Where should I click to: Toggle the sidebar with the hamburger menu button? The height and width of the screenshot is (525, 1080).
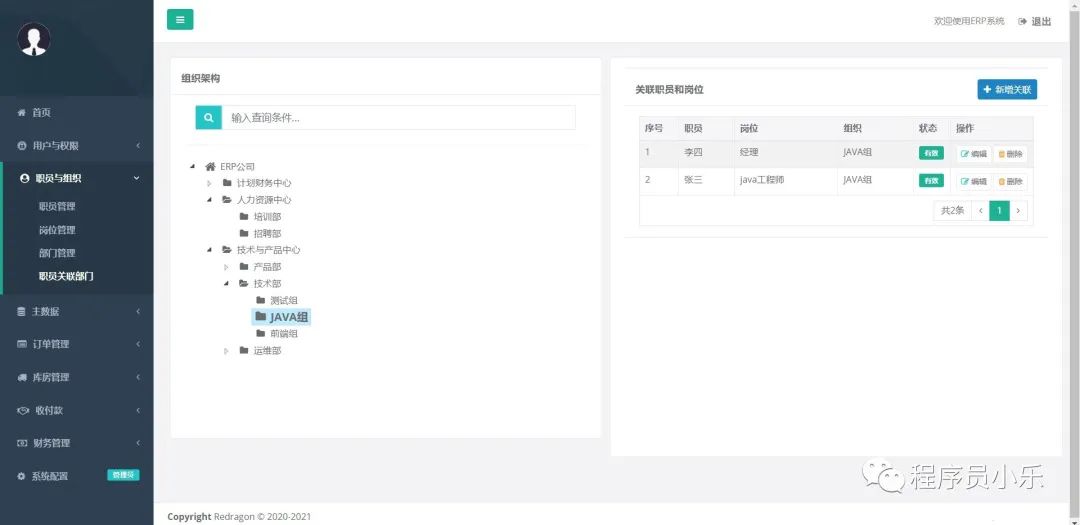[x=180, y=19]
